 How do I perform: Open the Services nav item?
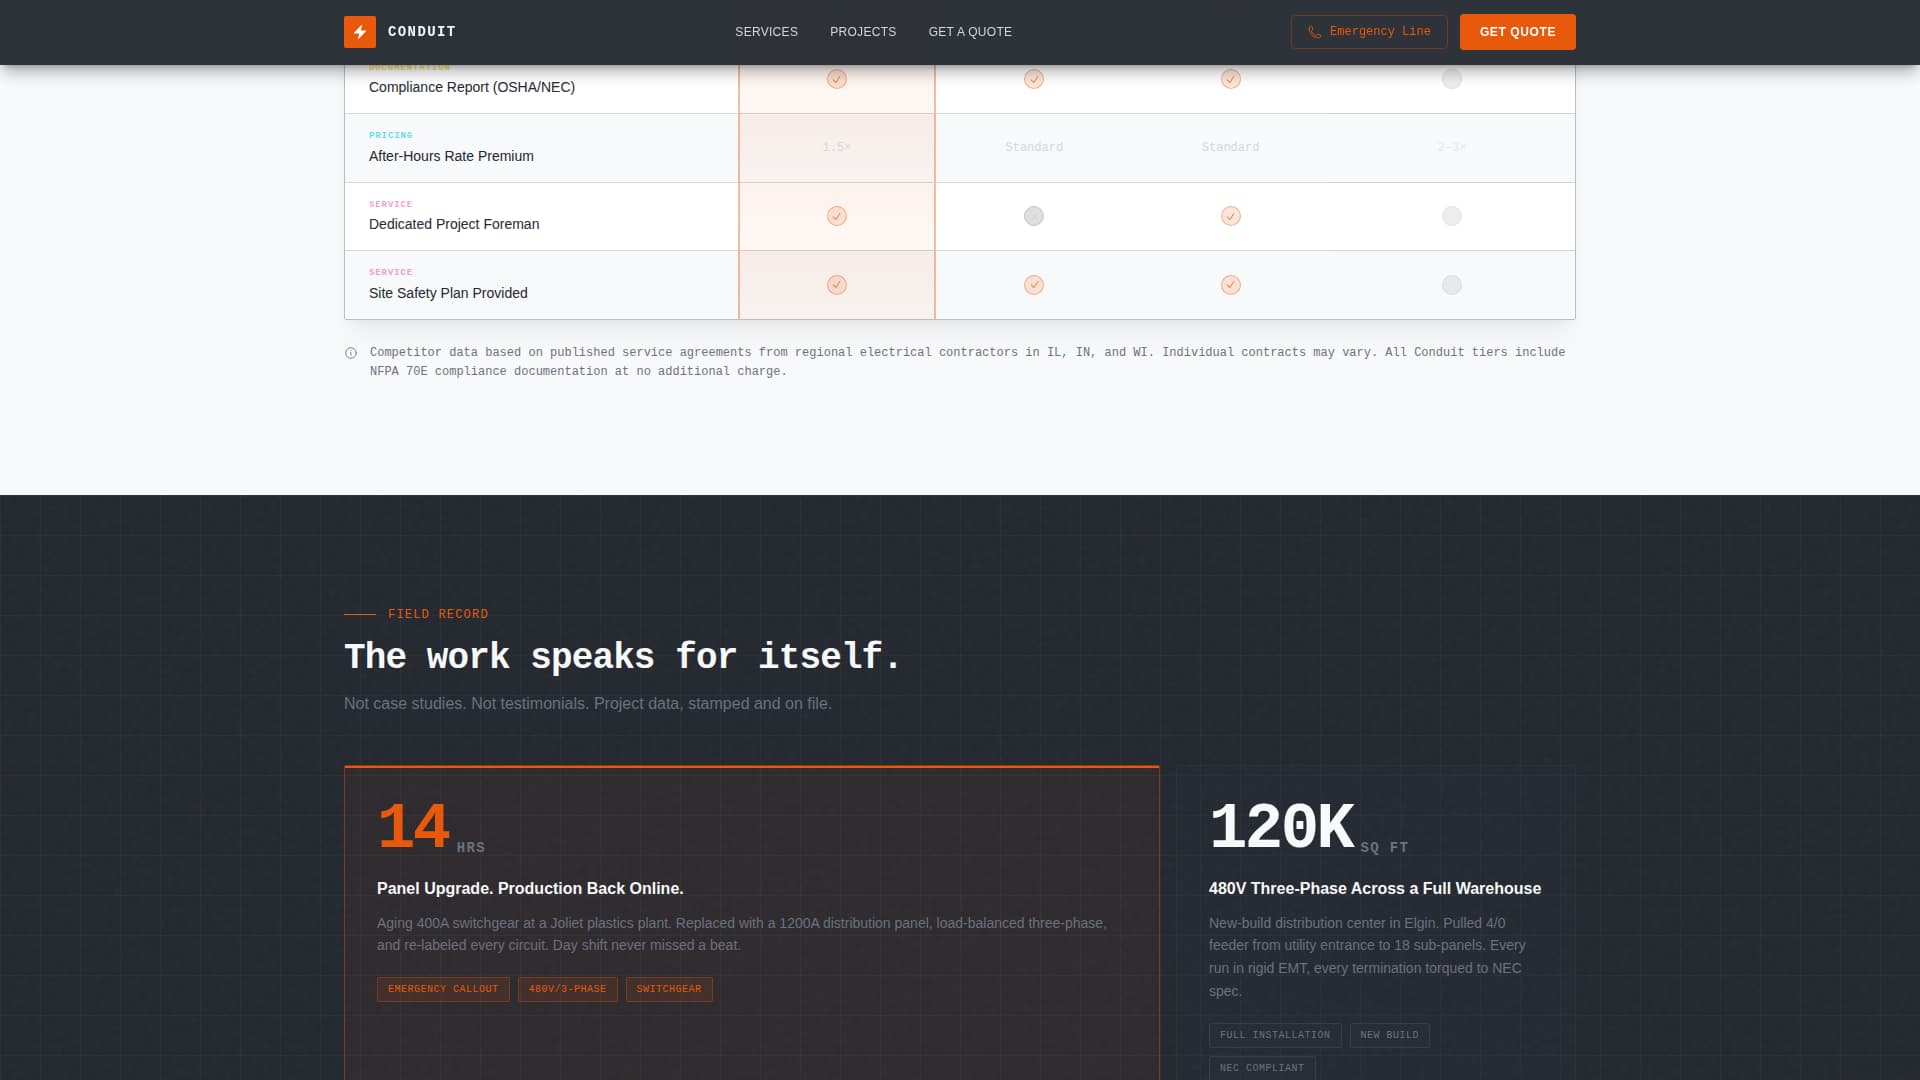click(x=766, y=32)
